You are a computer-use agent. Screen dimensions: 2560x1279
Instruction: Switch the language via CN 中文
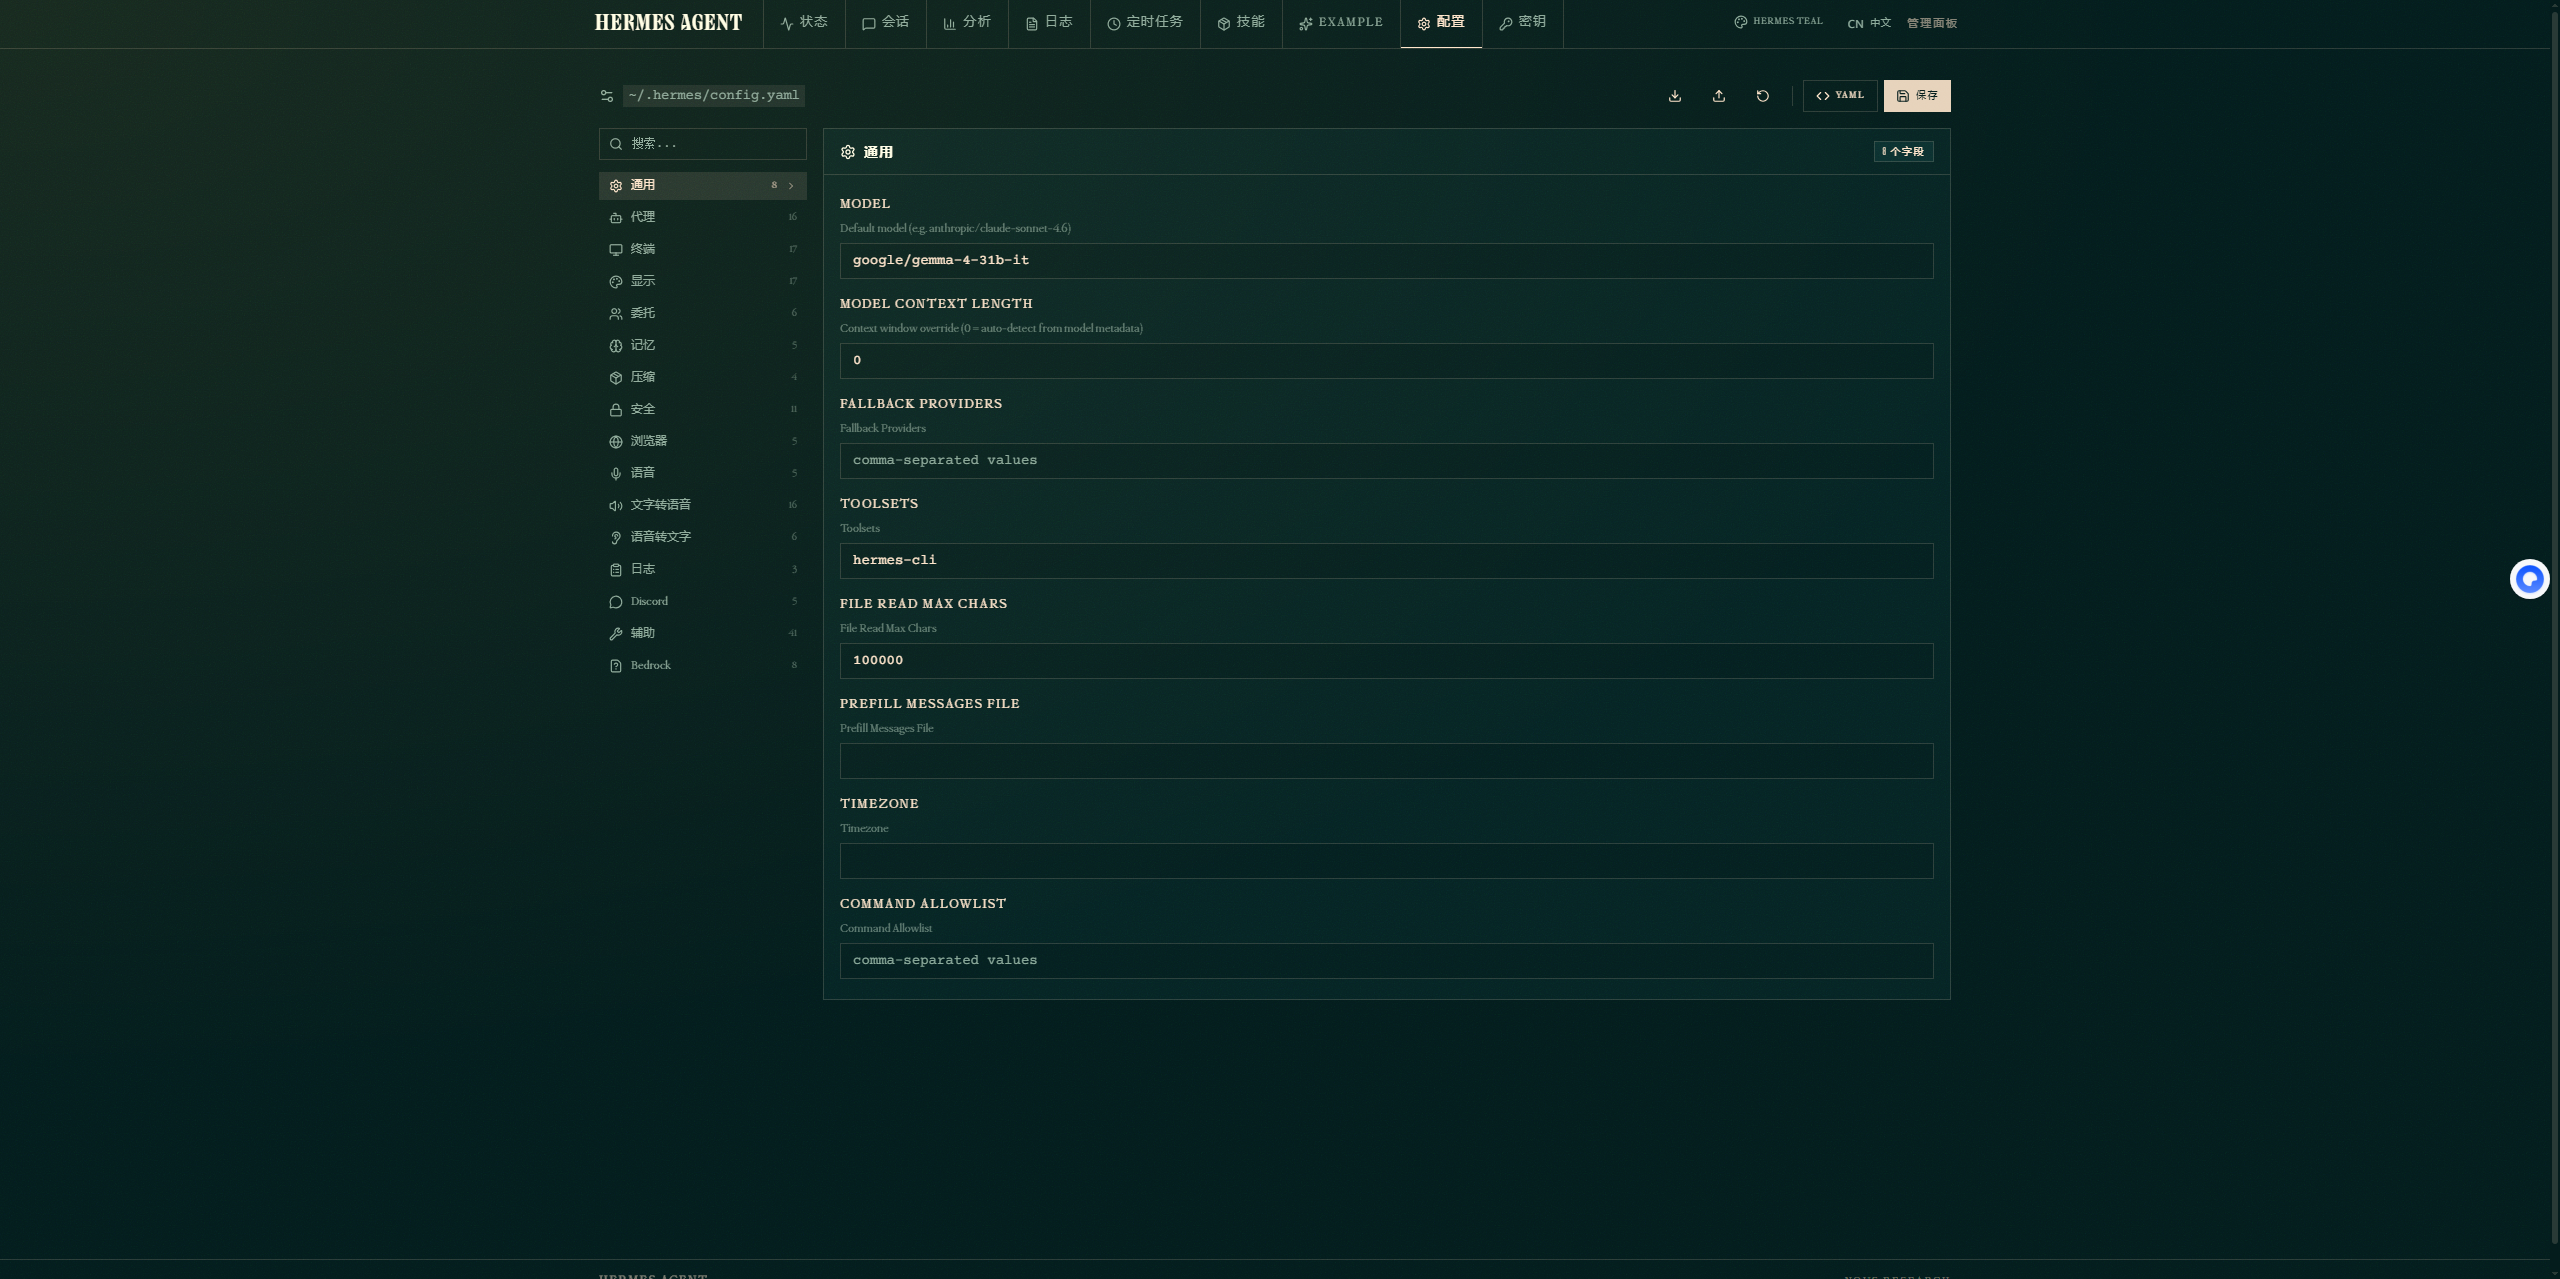click(x=1869, y=23)
